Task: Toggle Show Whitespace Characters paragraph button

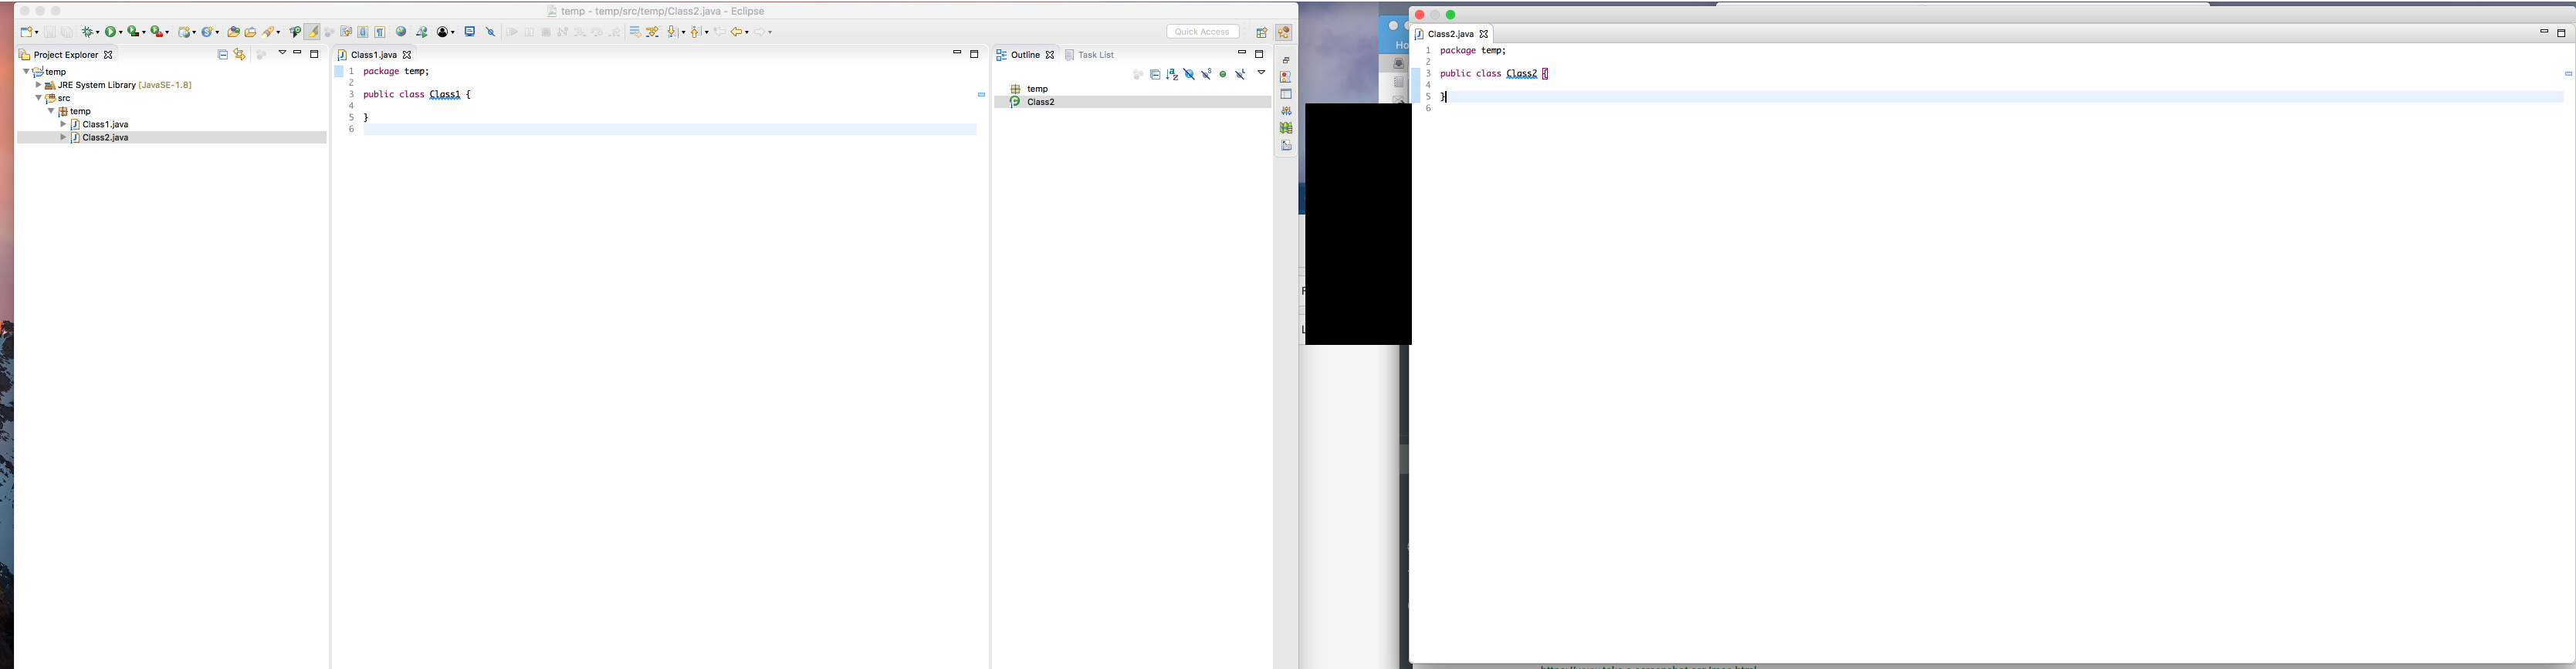Action: pos(380,32)
